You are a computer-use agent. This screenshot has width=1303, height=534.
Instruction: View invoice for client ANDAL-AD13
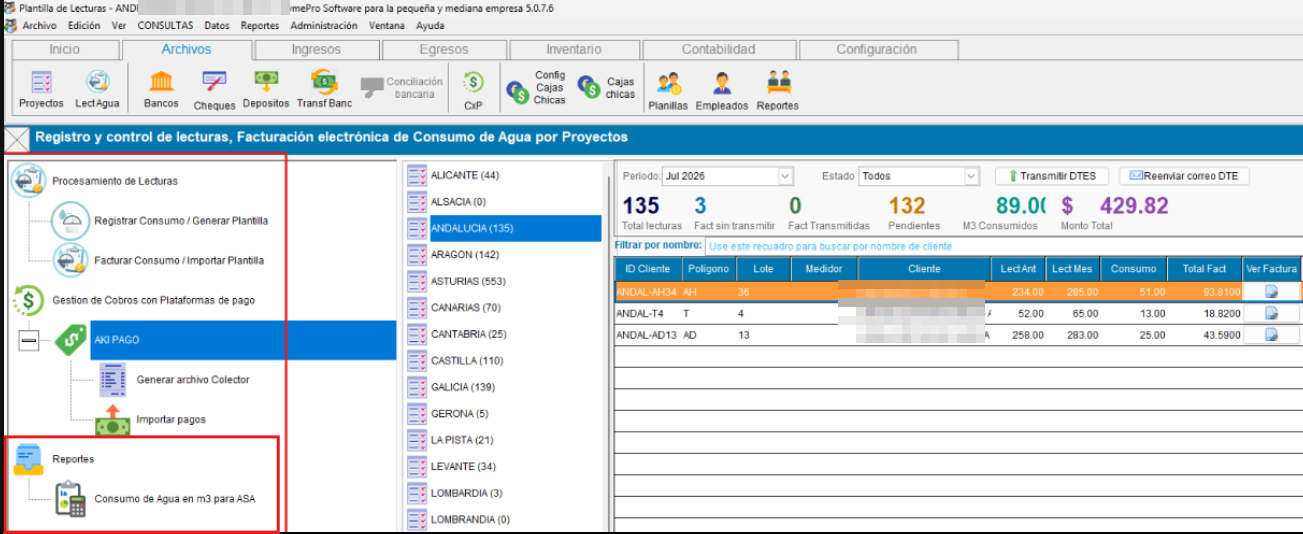(1271, 334)
